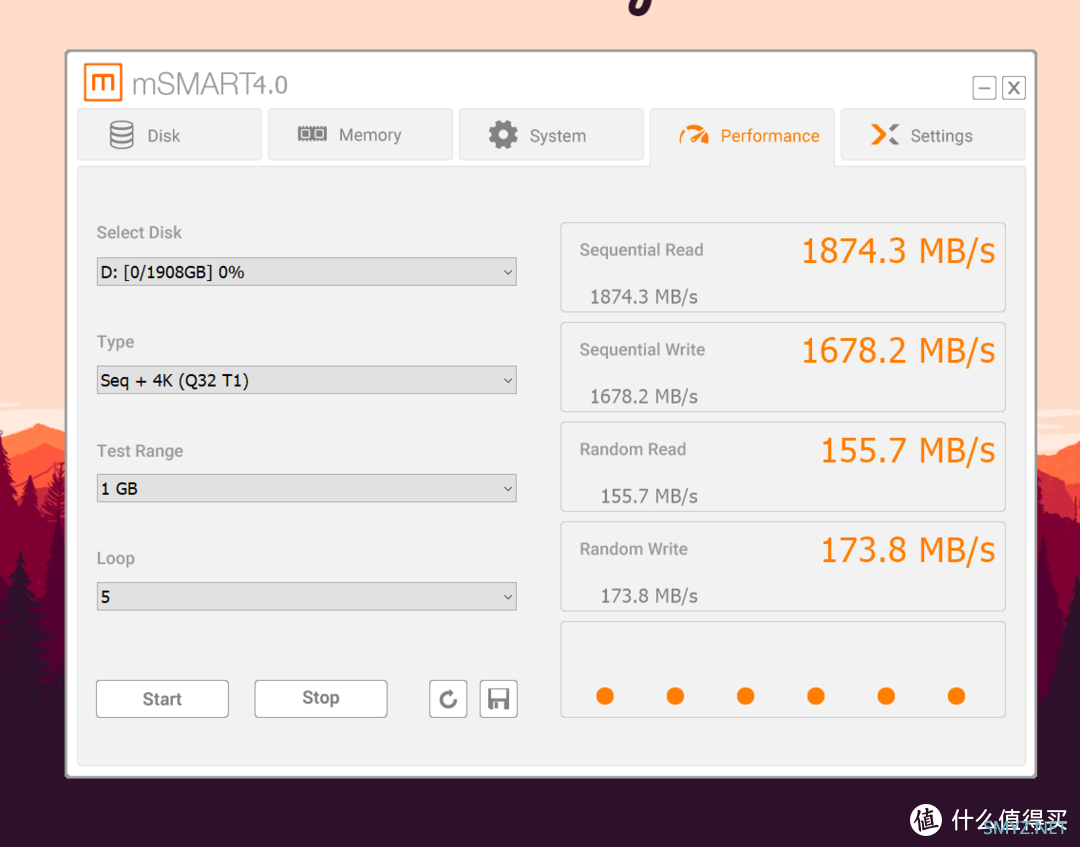This screenshot has width=1080, height=847.
Task: Click the Sequential Read 1874.3 MB/s result
Action: coord(898,251)
